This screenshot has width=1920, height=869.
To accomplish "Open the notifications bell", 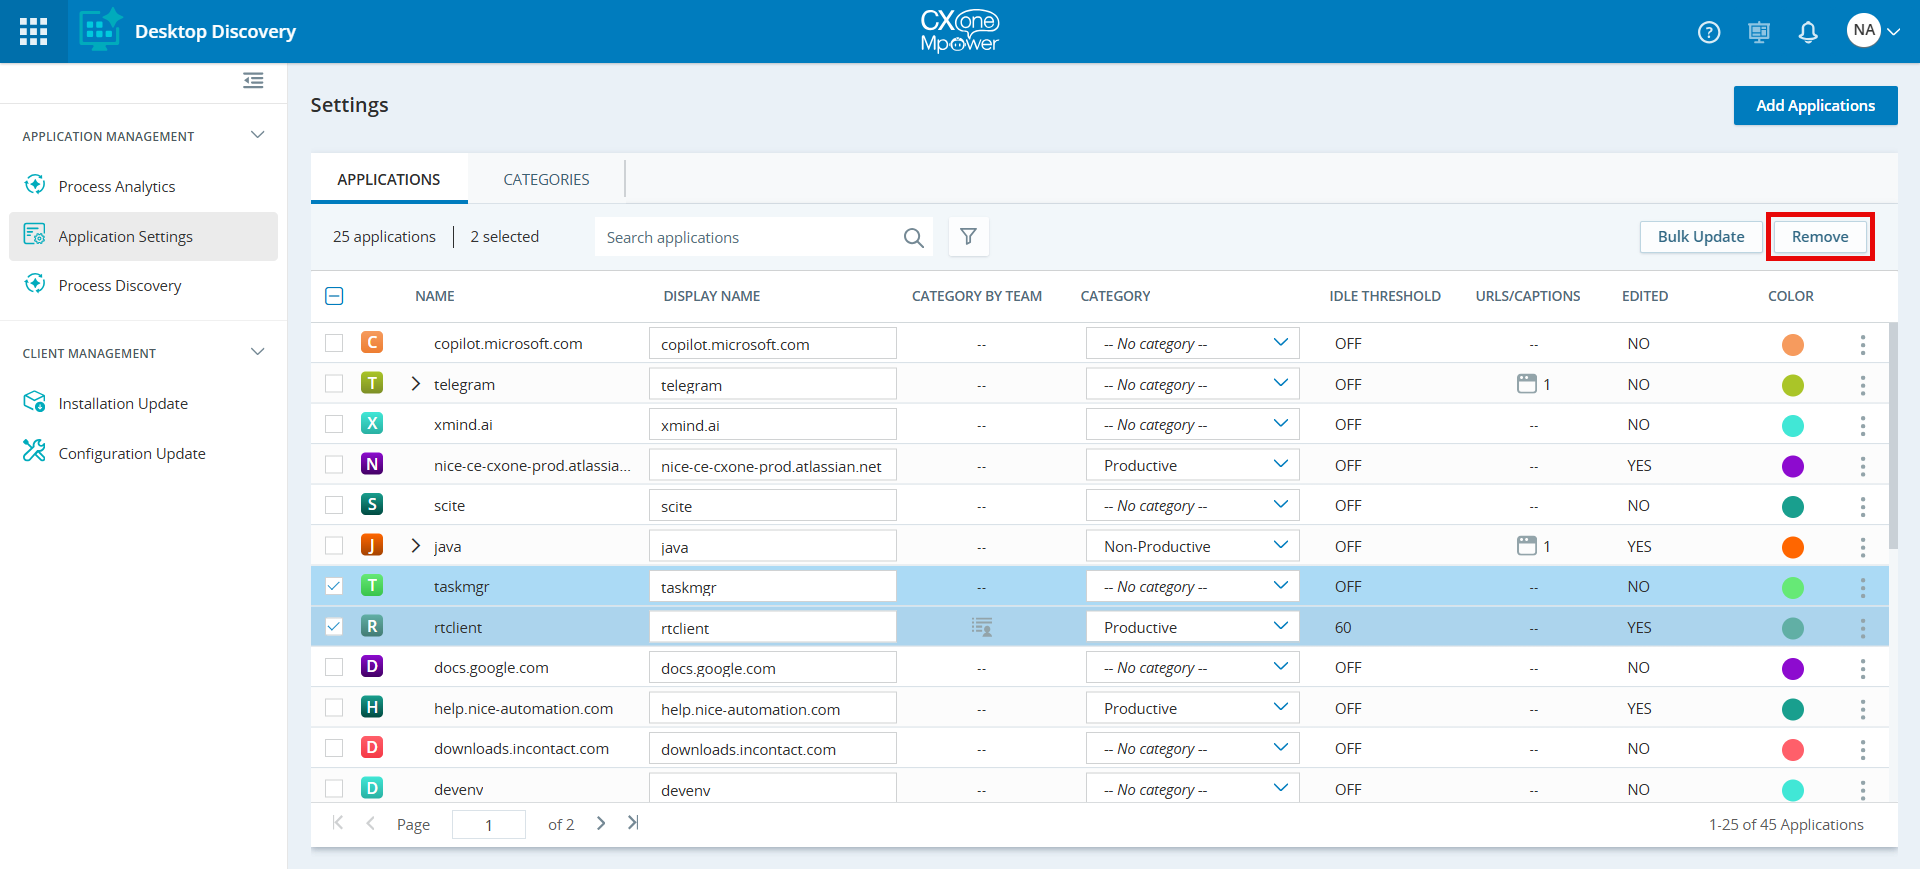I will tap(1807, 32).
